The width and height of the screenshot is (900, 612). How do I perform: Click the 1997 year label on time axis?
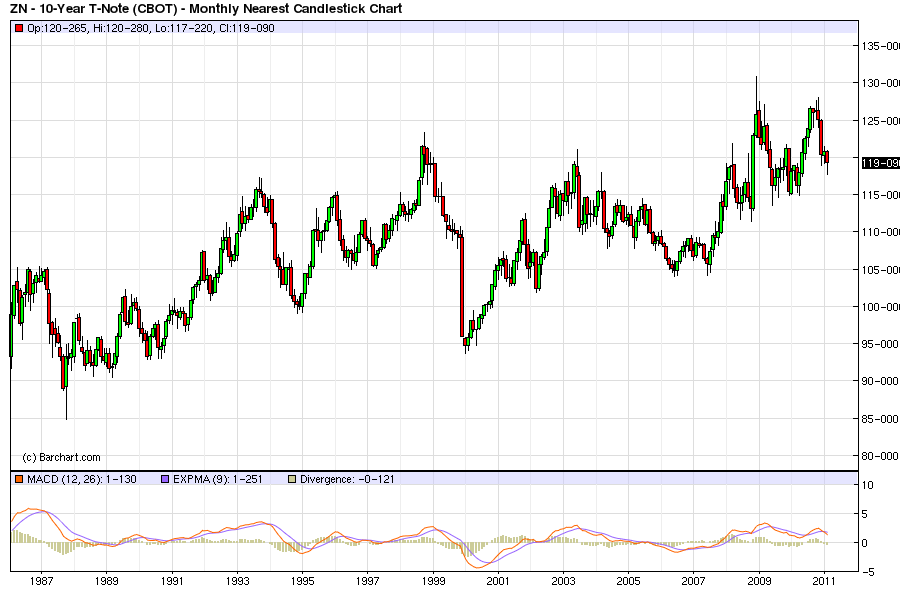(x=367, y=581)
